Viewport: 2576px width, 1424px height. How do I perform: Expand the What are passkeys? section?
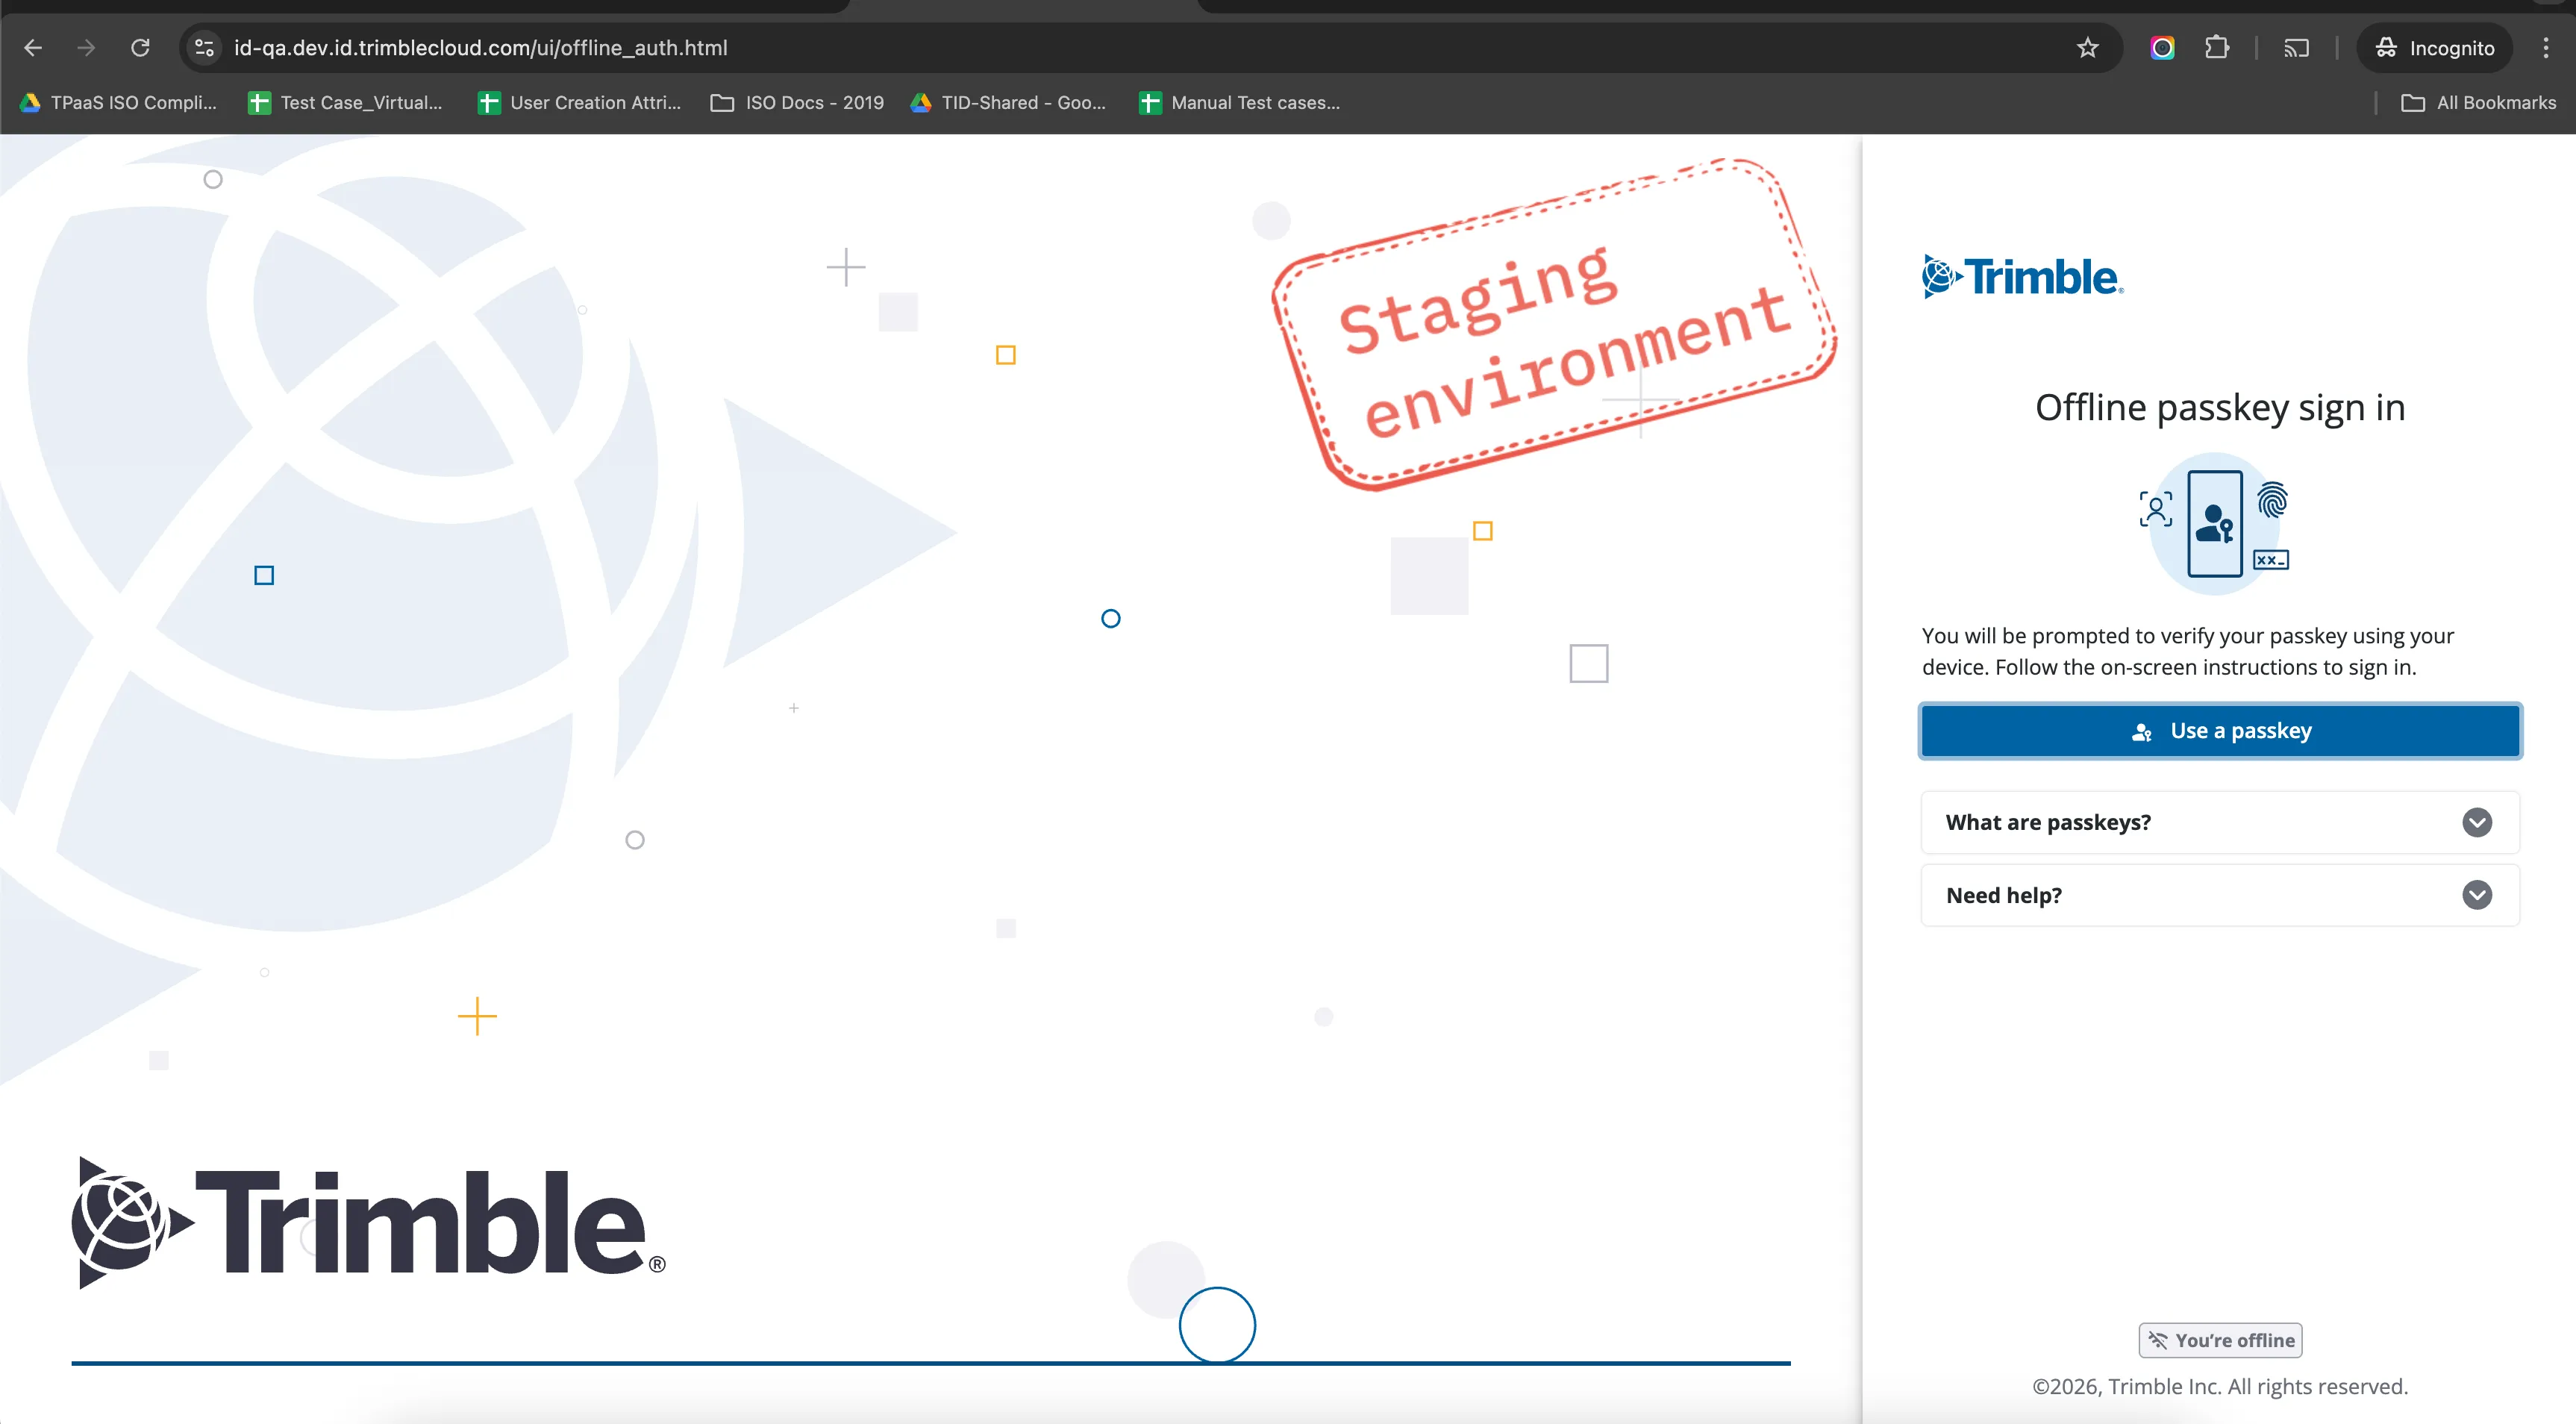pyautogui.click(x=2220, y=822)
